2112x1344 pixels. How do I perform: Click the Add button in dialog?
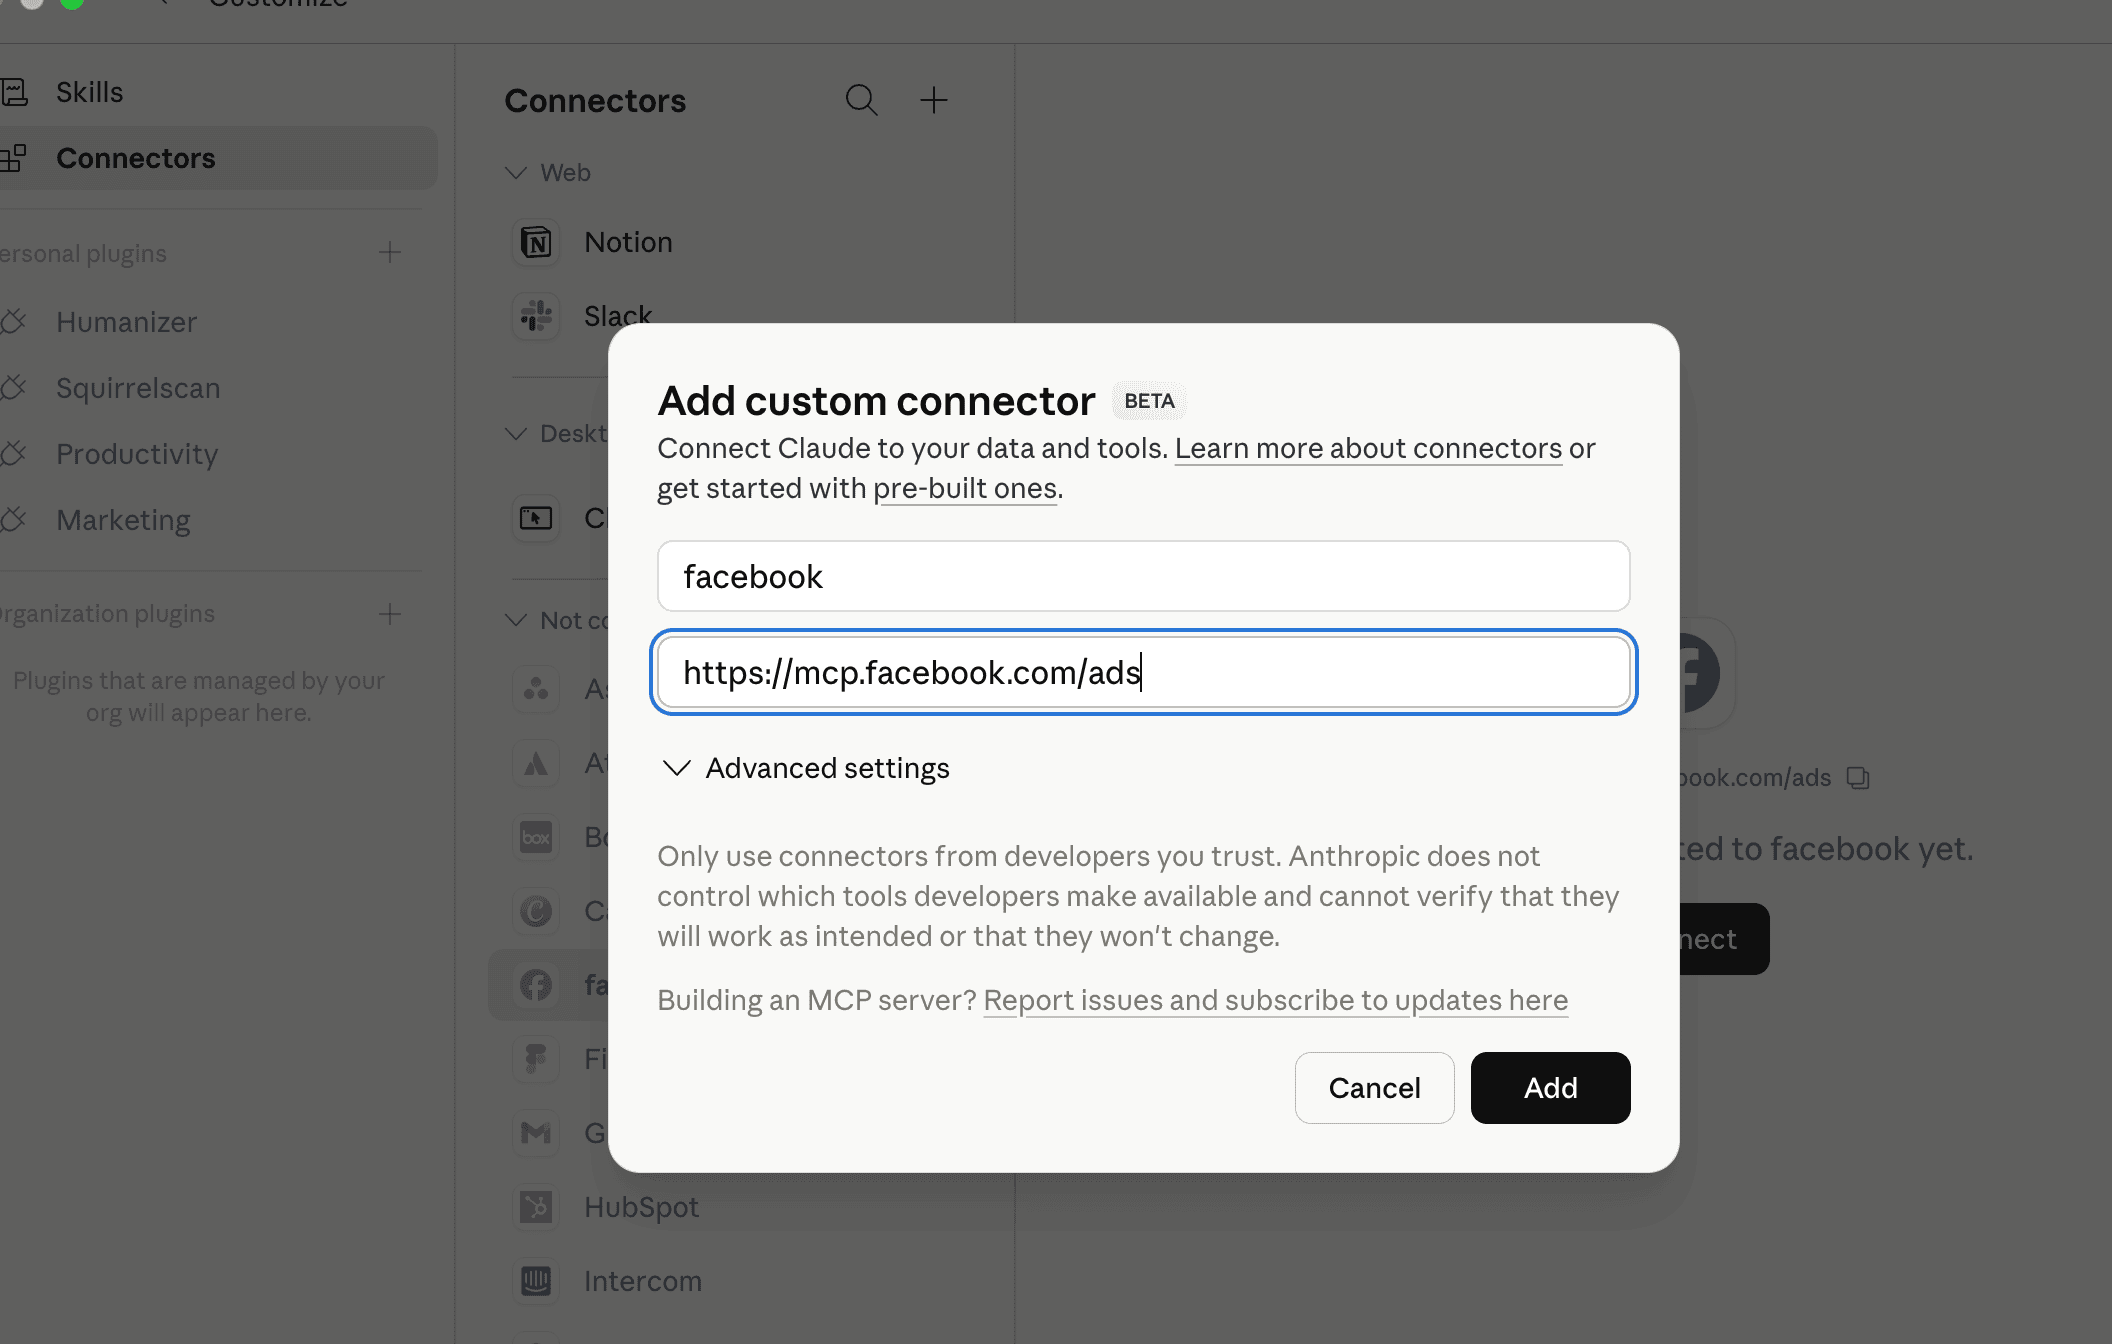pos(1550,1088)
